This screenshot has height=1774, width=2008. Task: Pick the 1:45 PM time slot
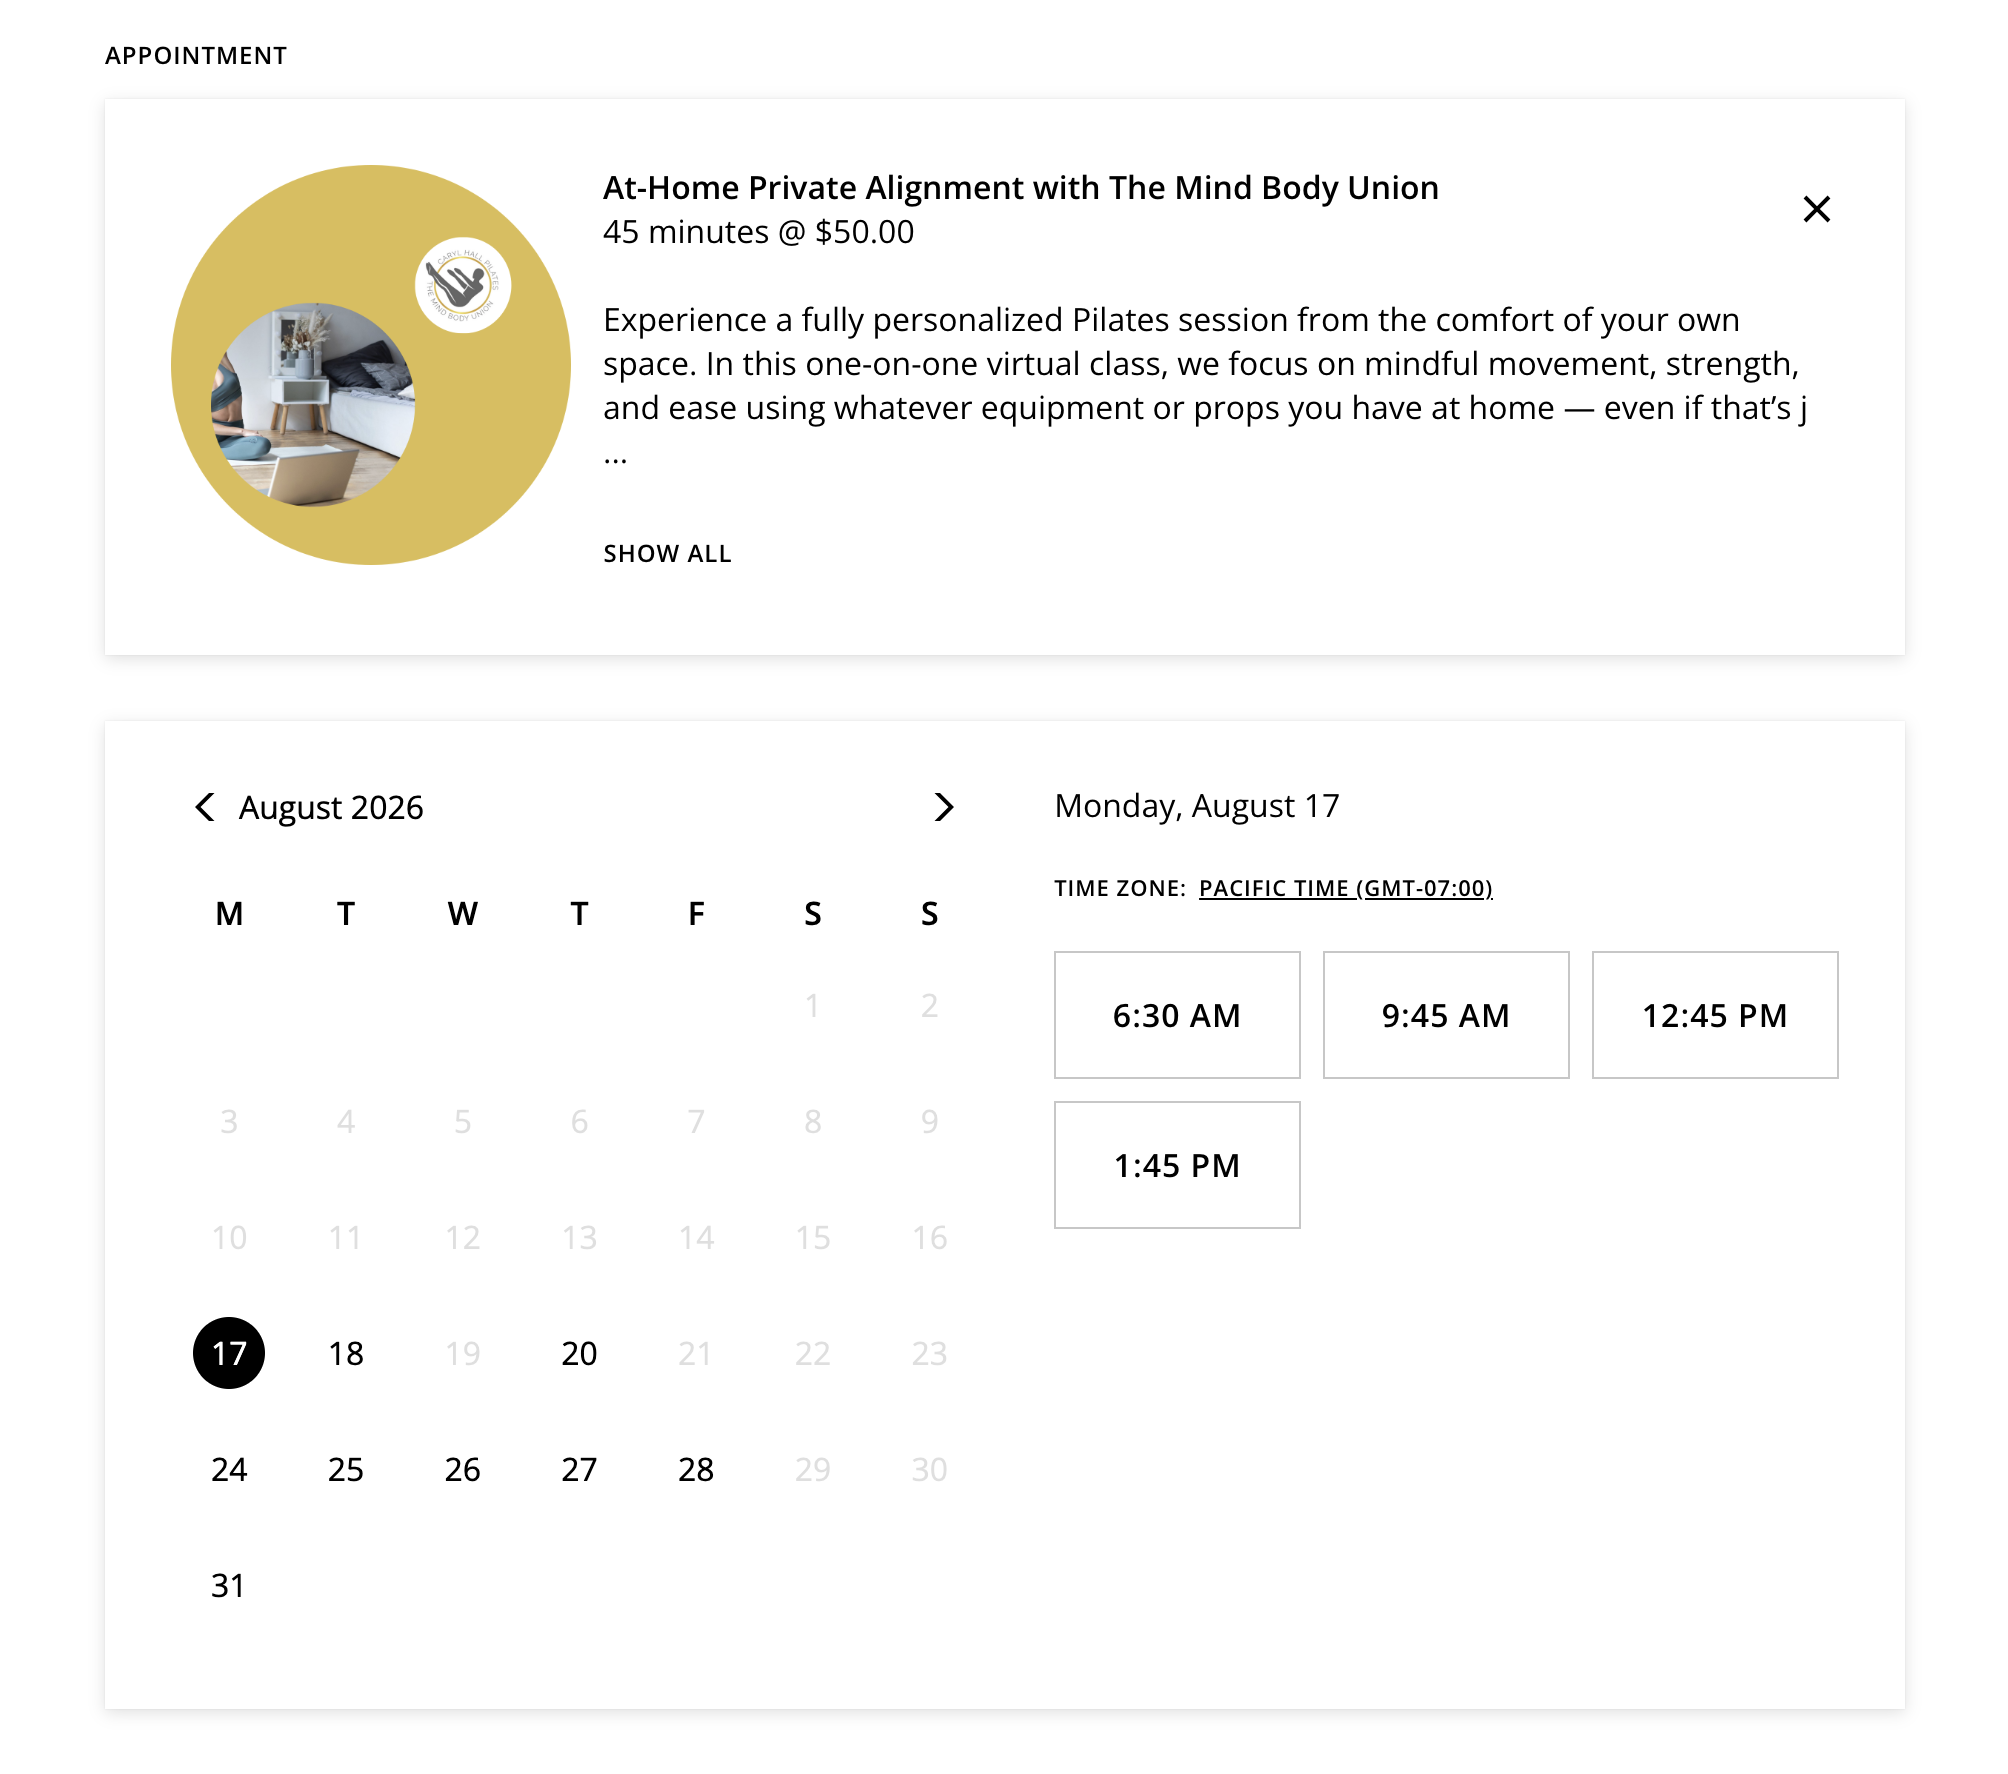click(x=1177, y=1165)
